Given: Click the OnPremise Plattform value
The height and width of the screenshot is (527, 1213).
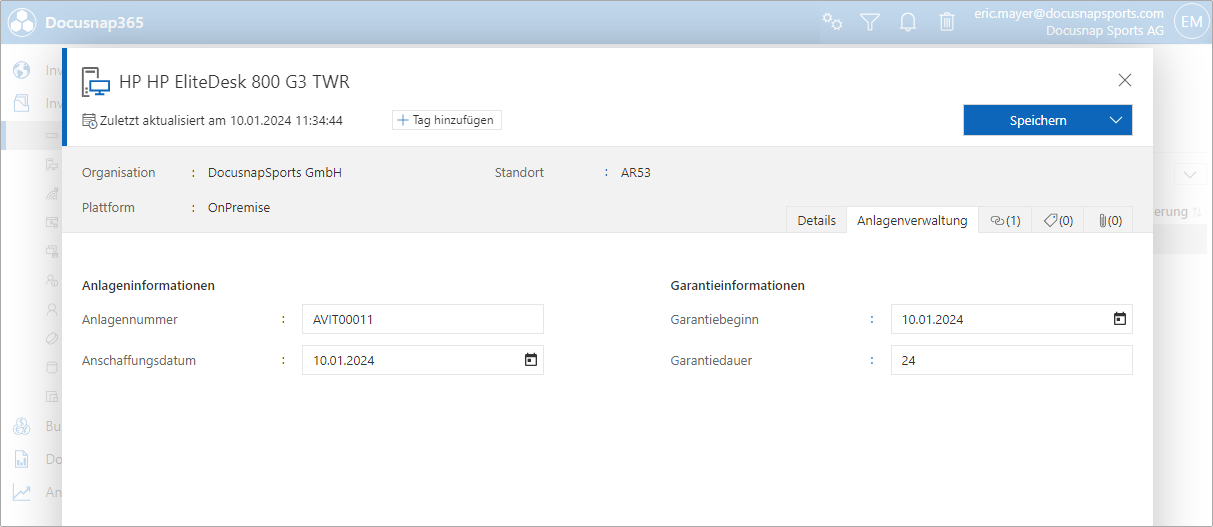Looking at the screenshot, I should click(239, 208).
